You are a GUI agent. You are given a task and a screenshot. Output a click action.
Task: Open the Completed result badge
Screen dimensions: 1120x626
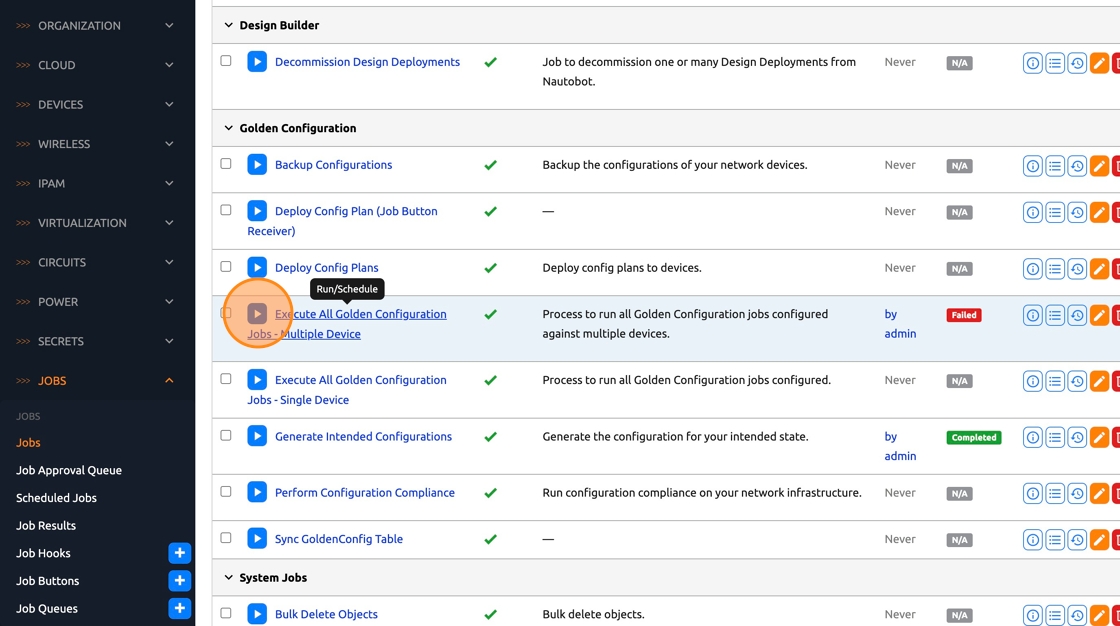click(x=973, y=438)
